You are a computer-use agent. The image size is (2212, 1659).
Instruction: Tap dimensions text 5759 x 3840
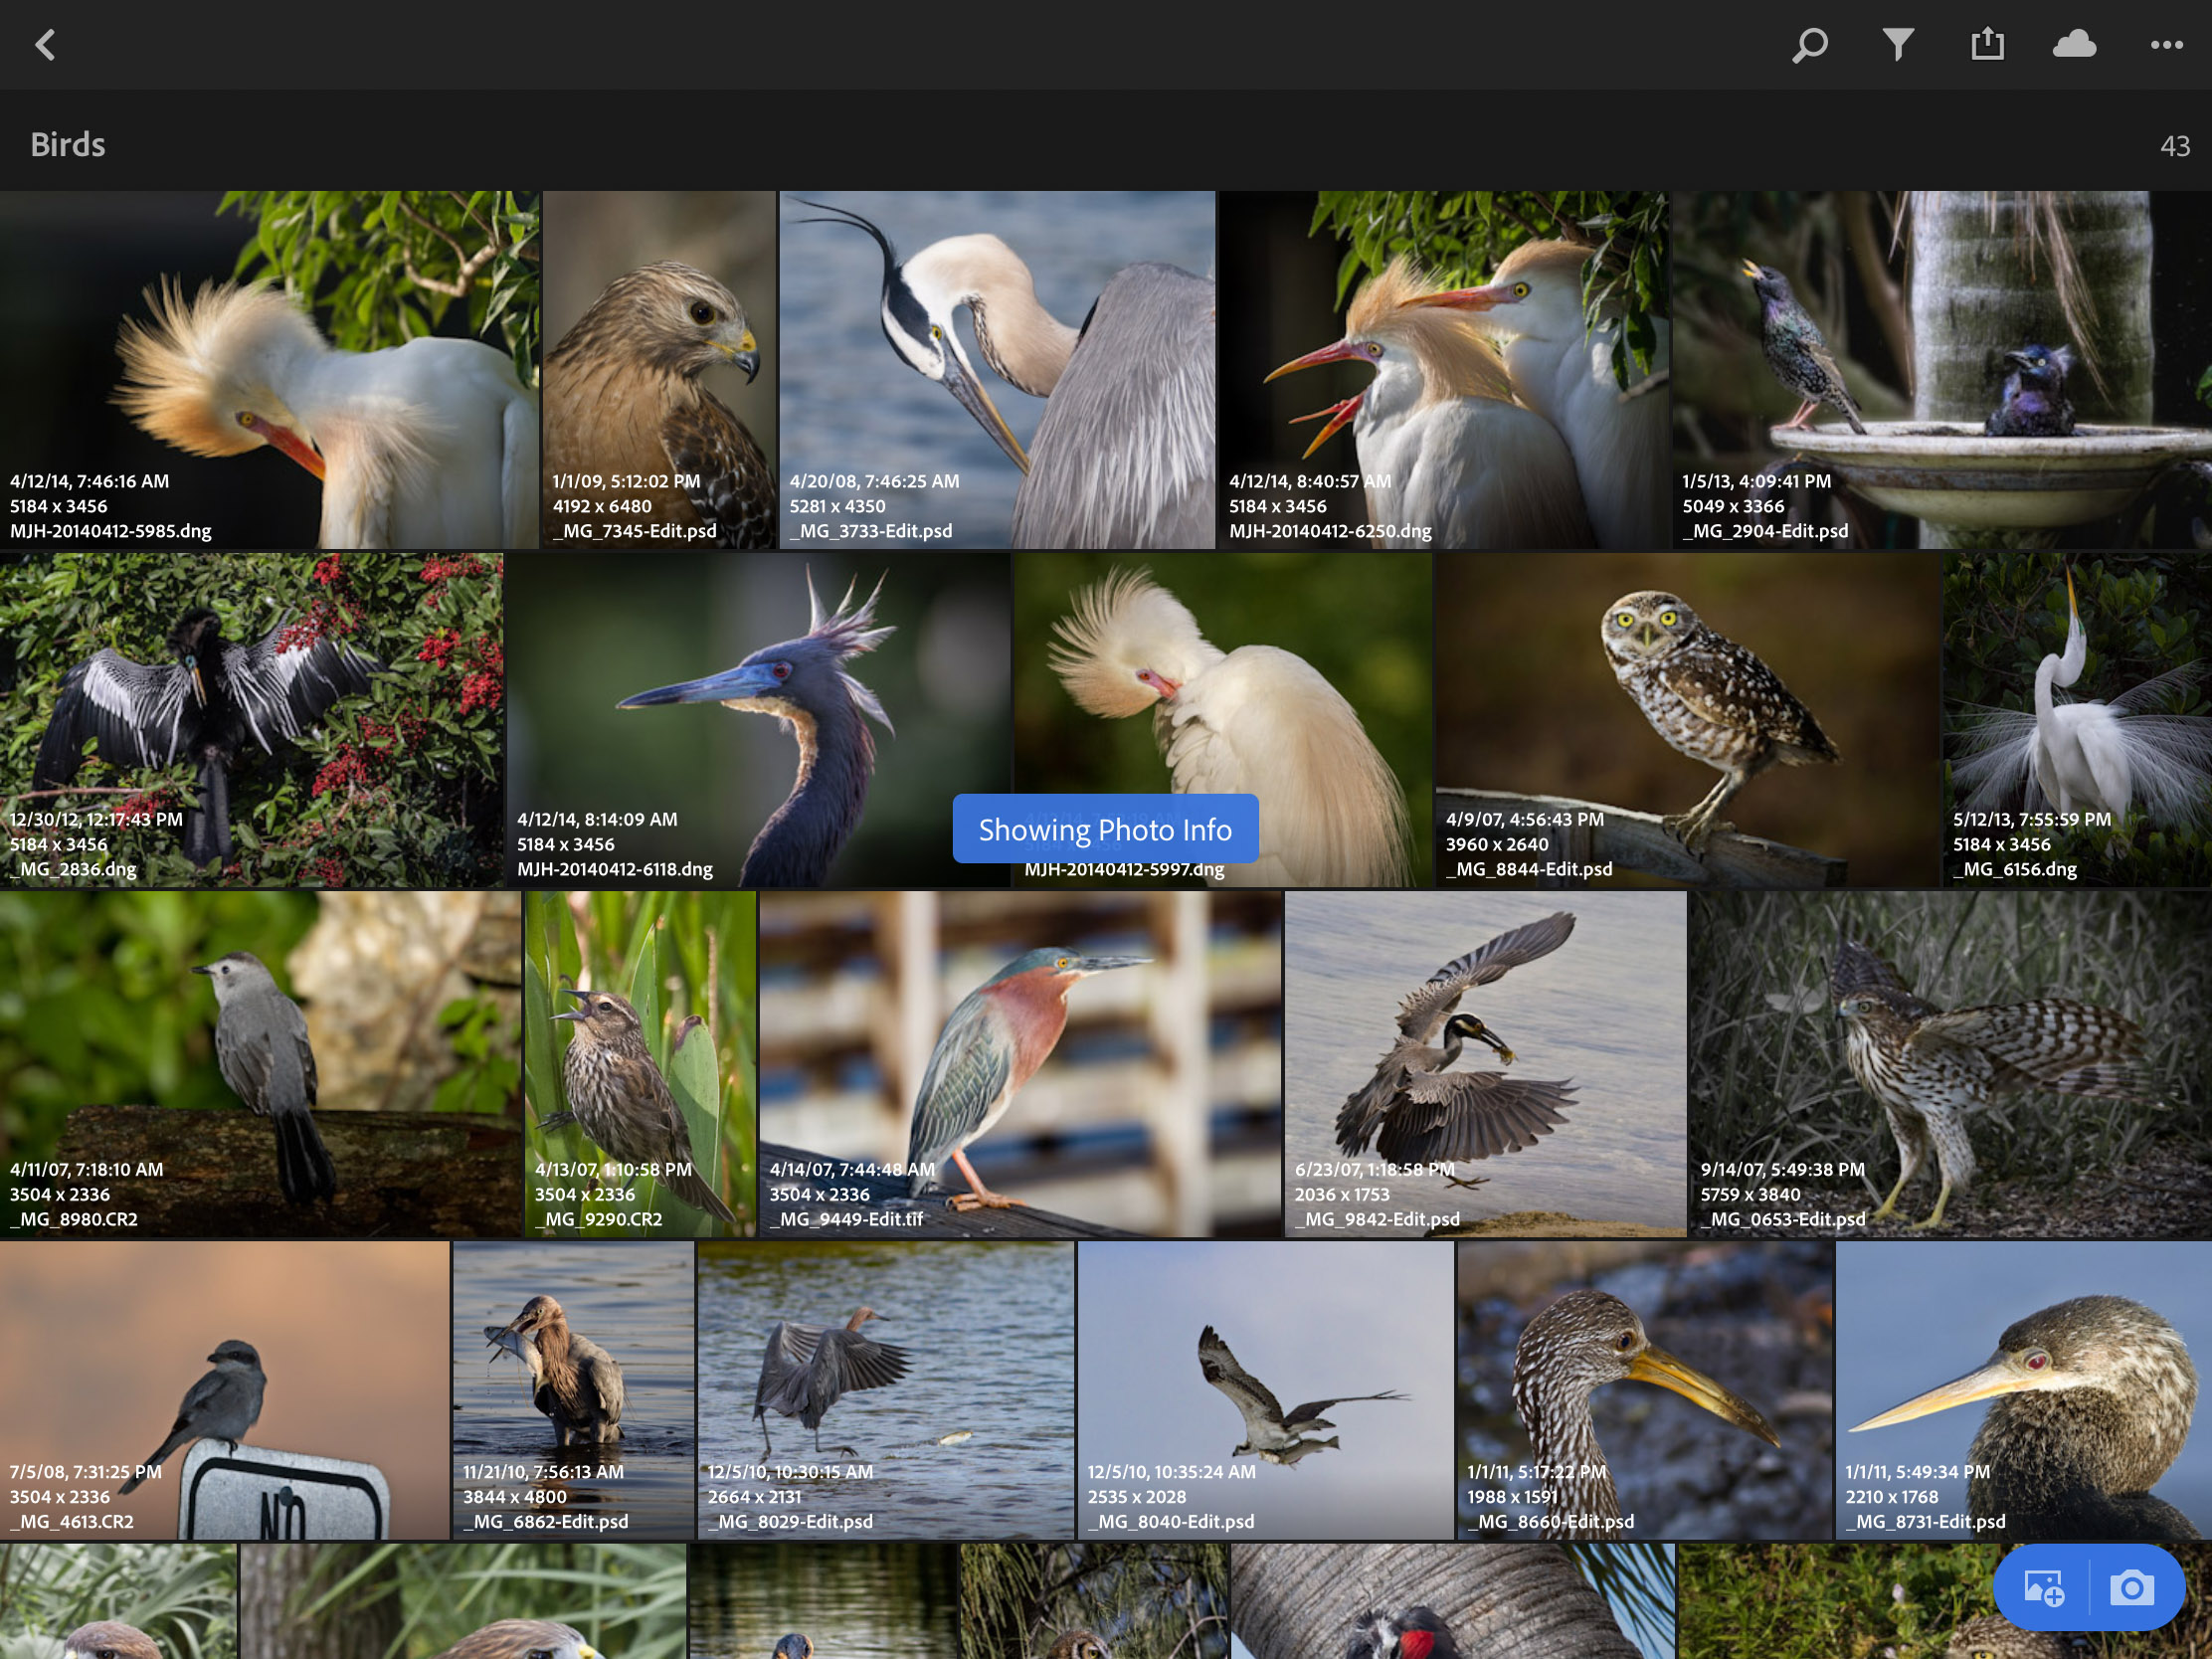point(1750,1195)
